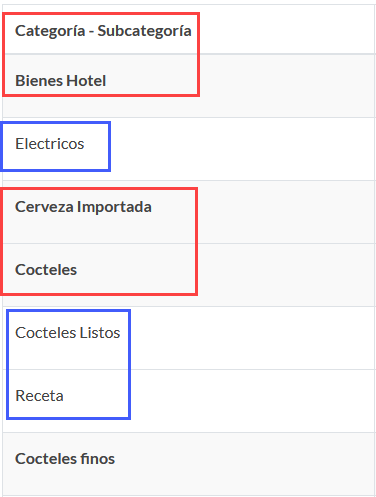Select the Cerveza Importada category
This screenshot has width=376, height=497.
point(83,207)
